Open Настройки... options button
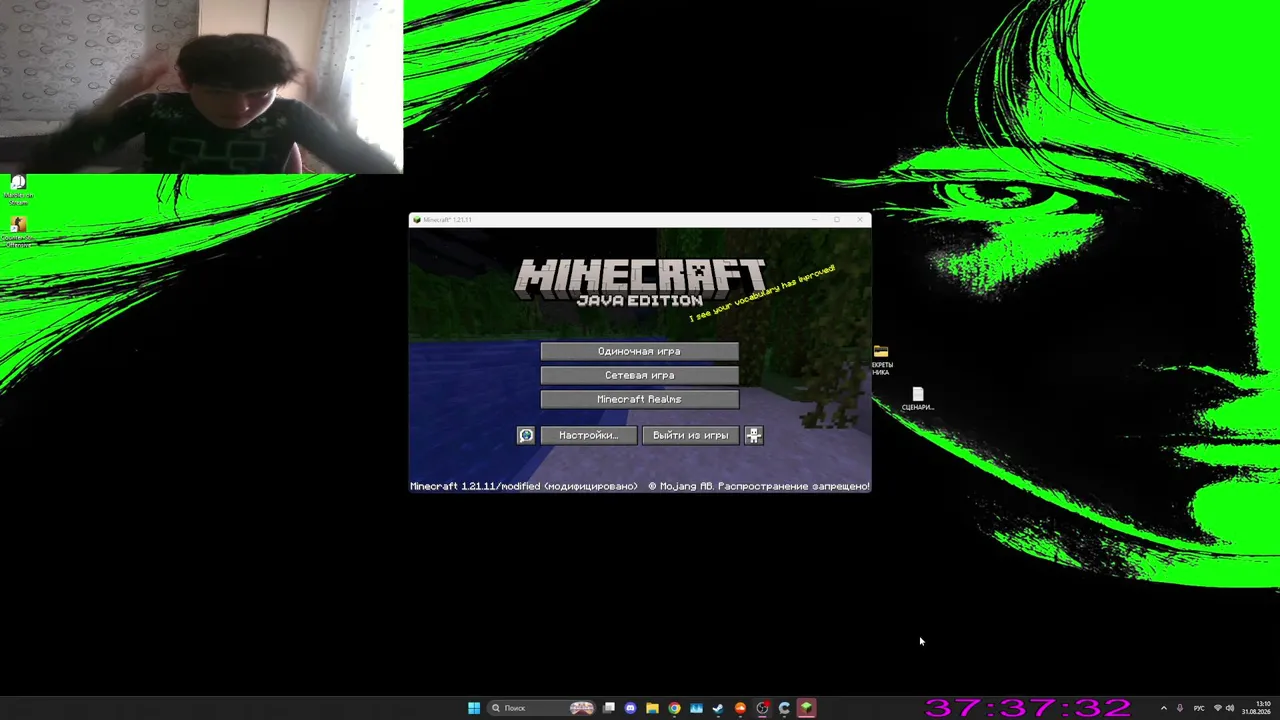Image resolution: width=1280 pixels, height=720 pixels. point(589,435)
